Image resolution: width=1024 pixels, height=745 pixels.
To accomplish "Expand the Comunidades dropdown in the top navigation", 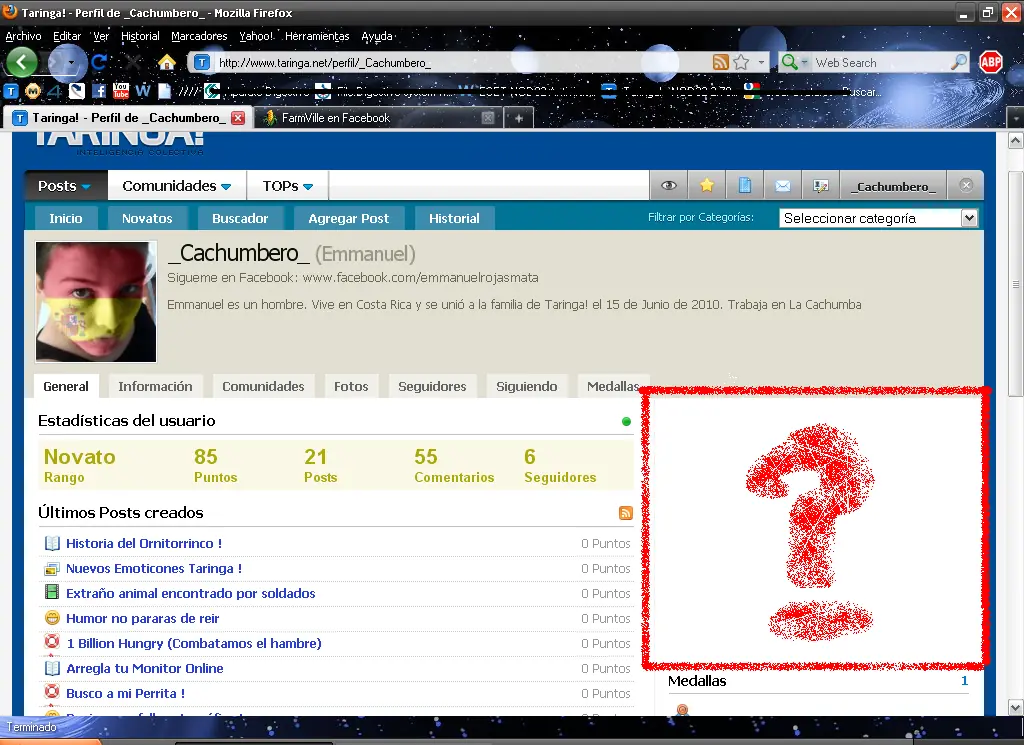I will [176, 186].
